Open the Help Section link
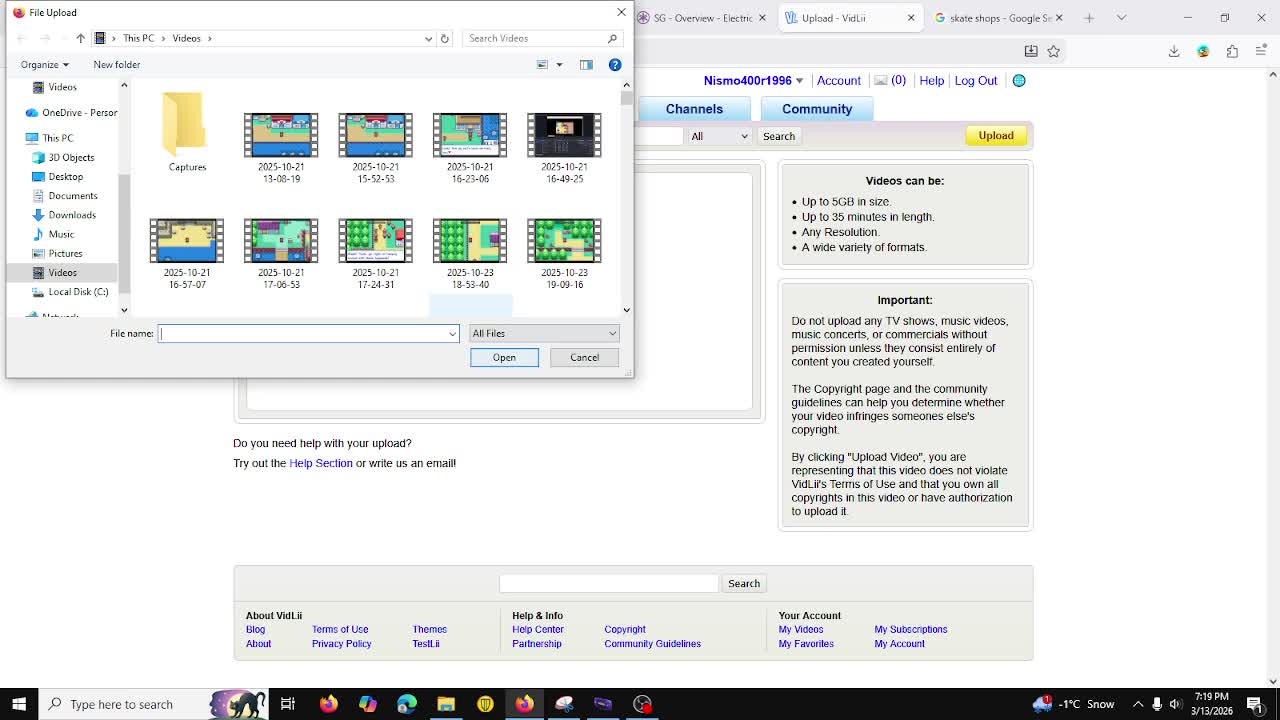 [x=321, y=463]
